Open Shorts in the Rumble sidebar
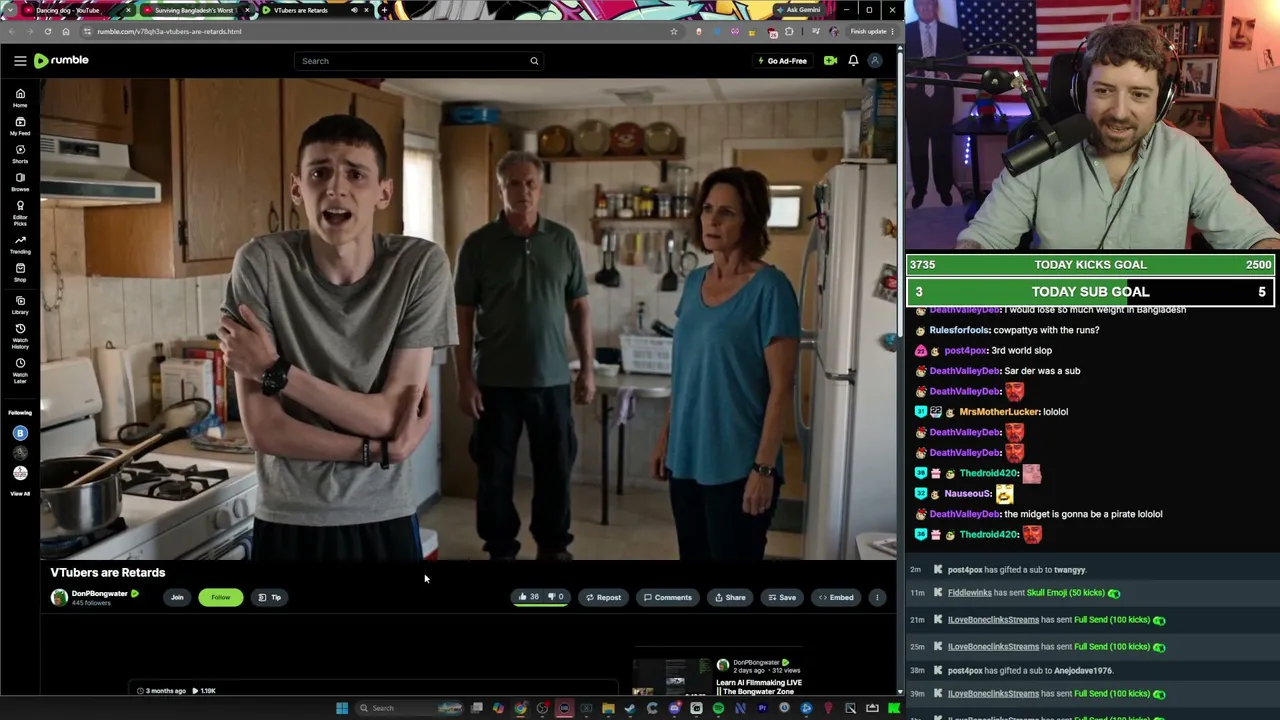 pyautogui.click(x=20, y=153)
